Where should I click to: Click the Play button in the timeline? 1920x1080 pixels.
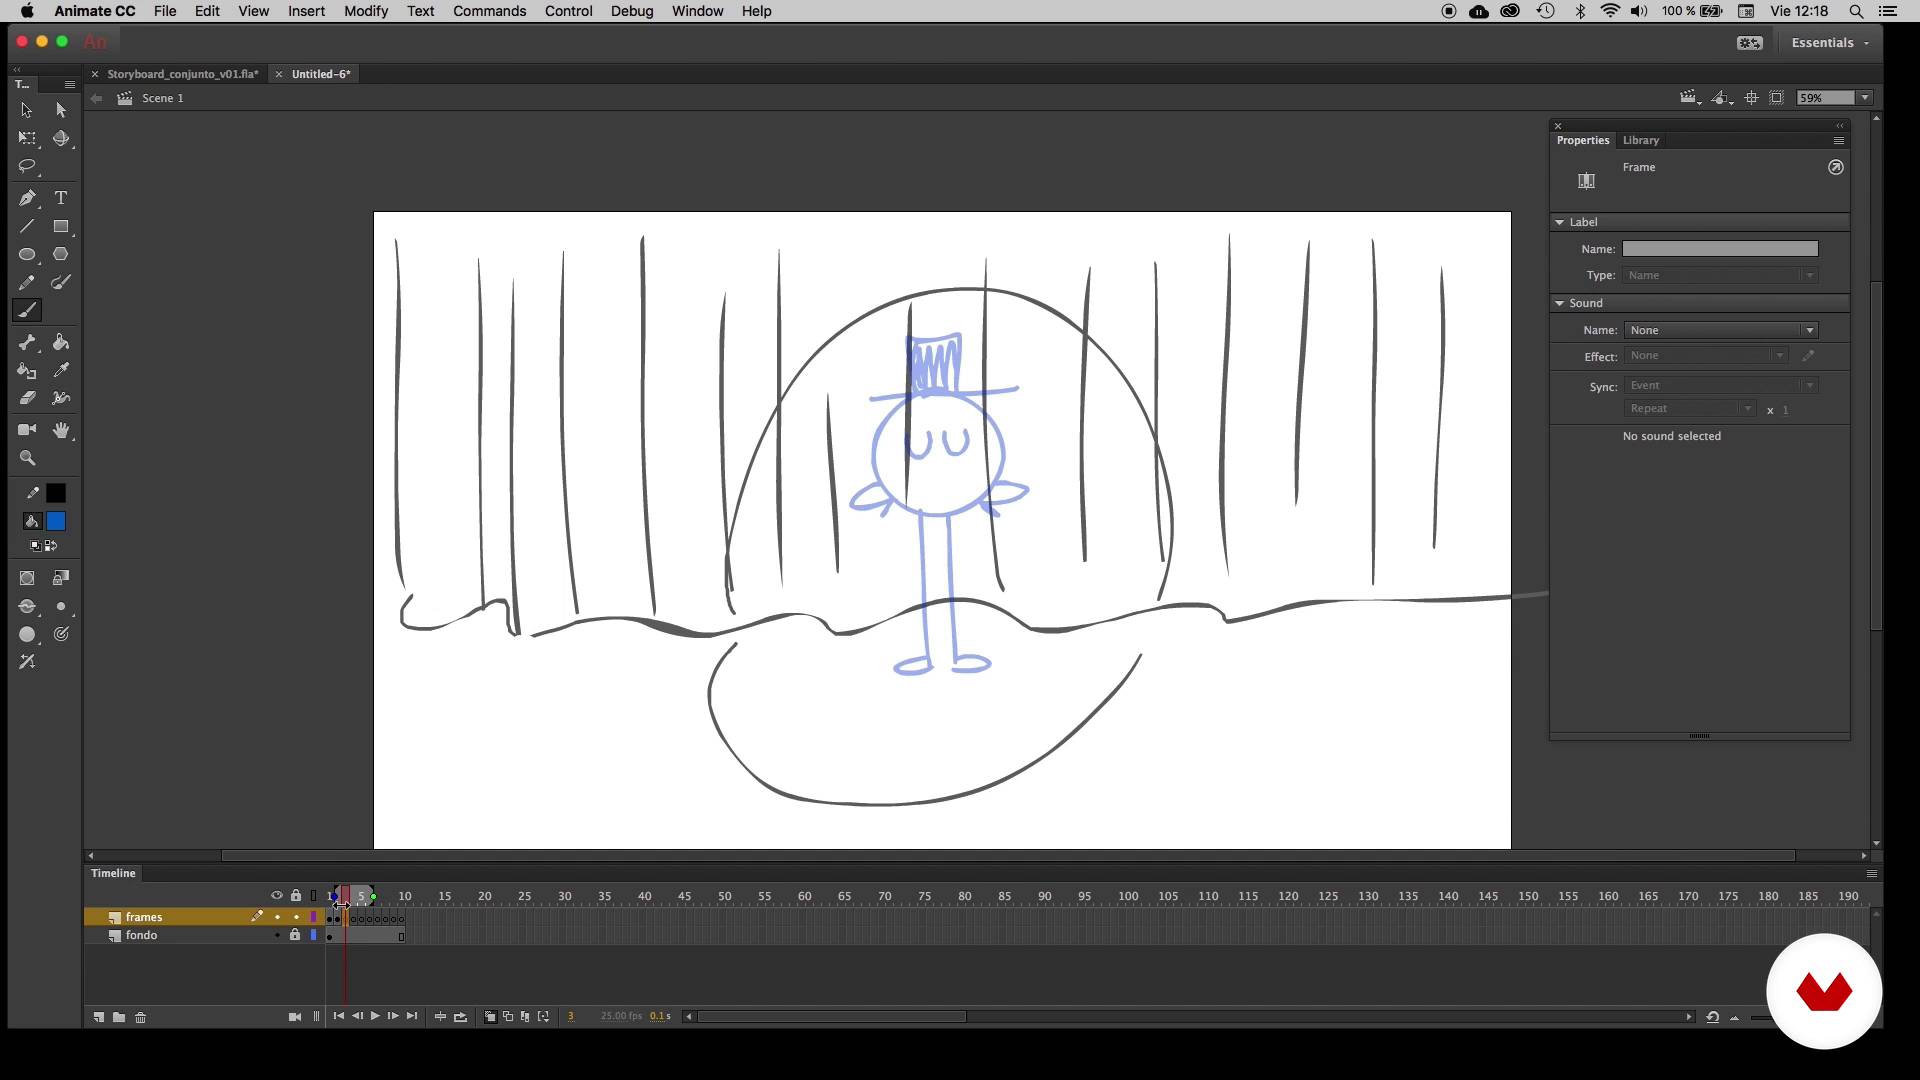tap(375, 1016)
